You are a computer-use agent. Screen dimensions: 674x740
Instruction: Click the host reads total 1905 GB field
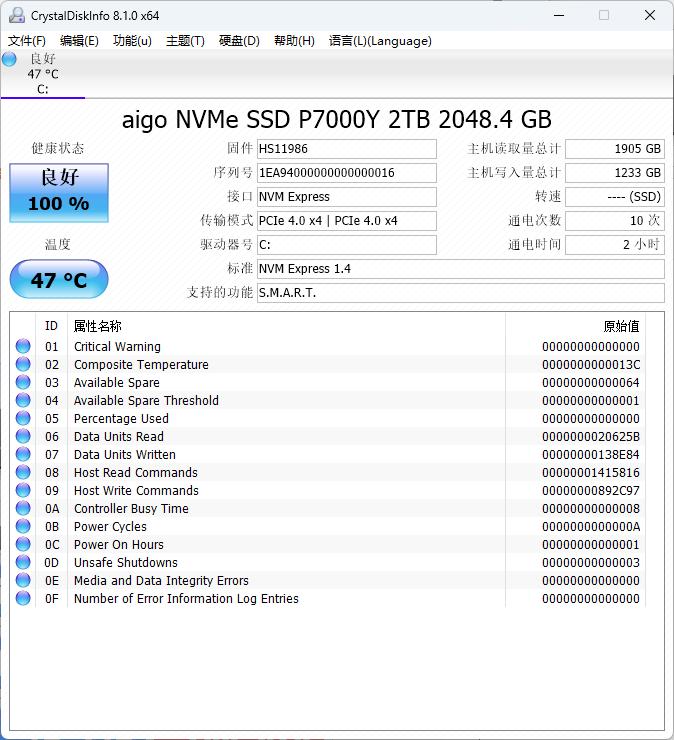click(x=615, y=149)
